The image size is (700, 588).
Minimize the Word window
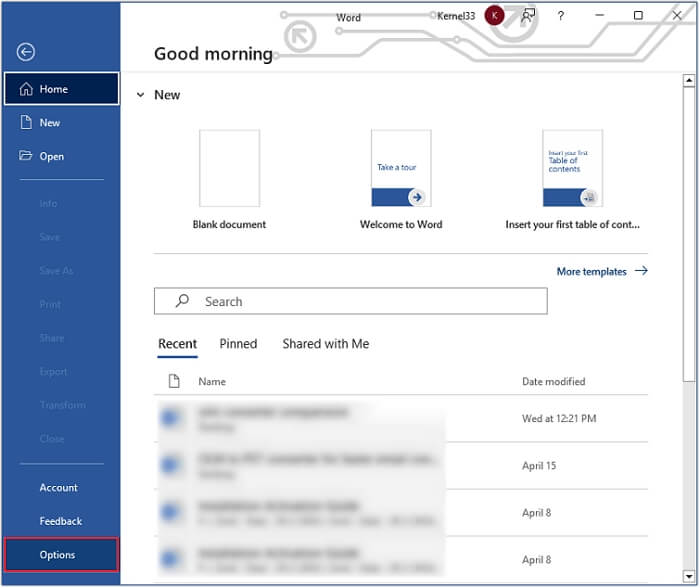click(600, 15)
